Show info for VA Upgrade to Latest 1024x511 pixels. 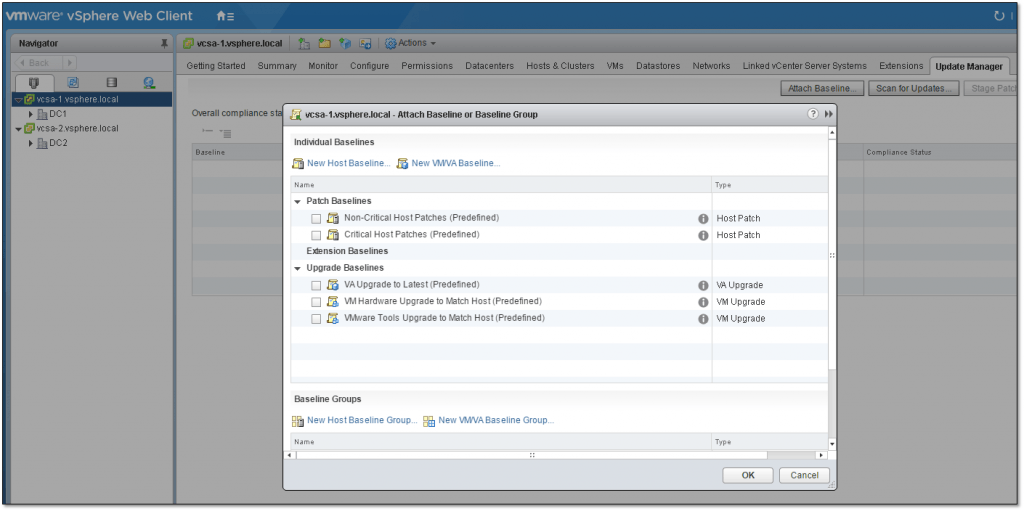click(703, 286)
